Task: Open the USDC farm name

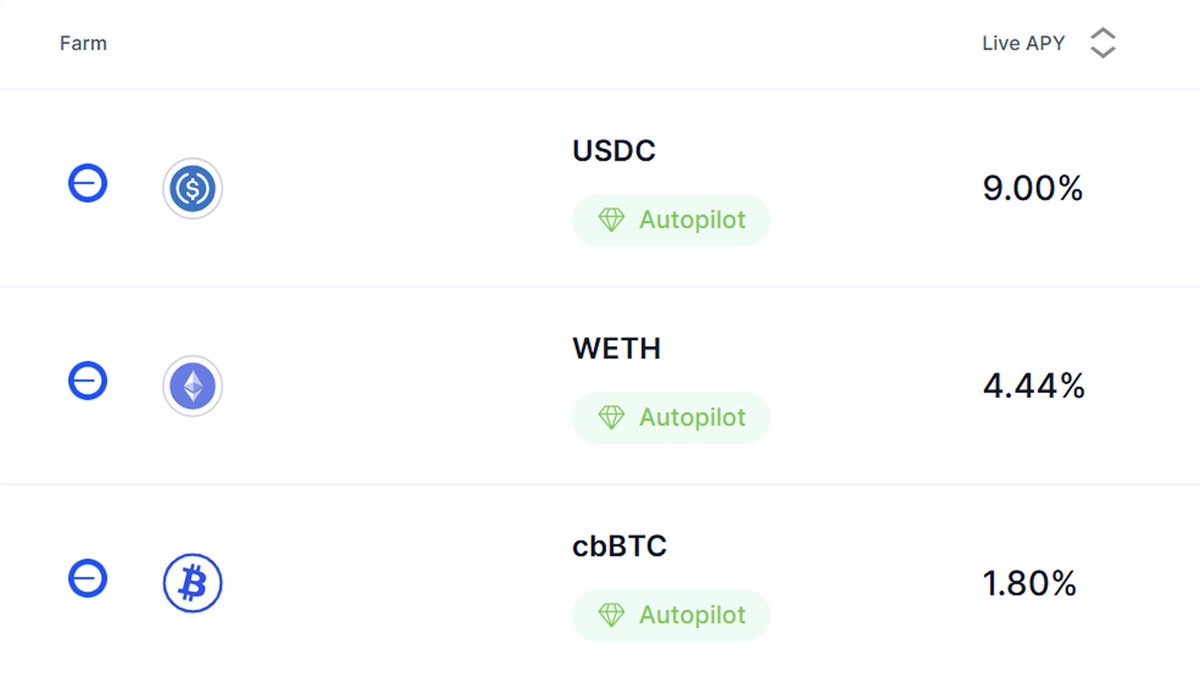Action: [614, 151]
